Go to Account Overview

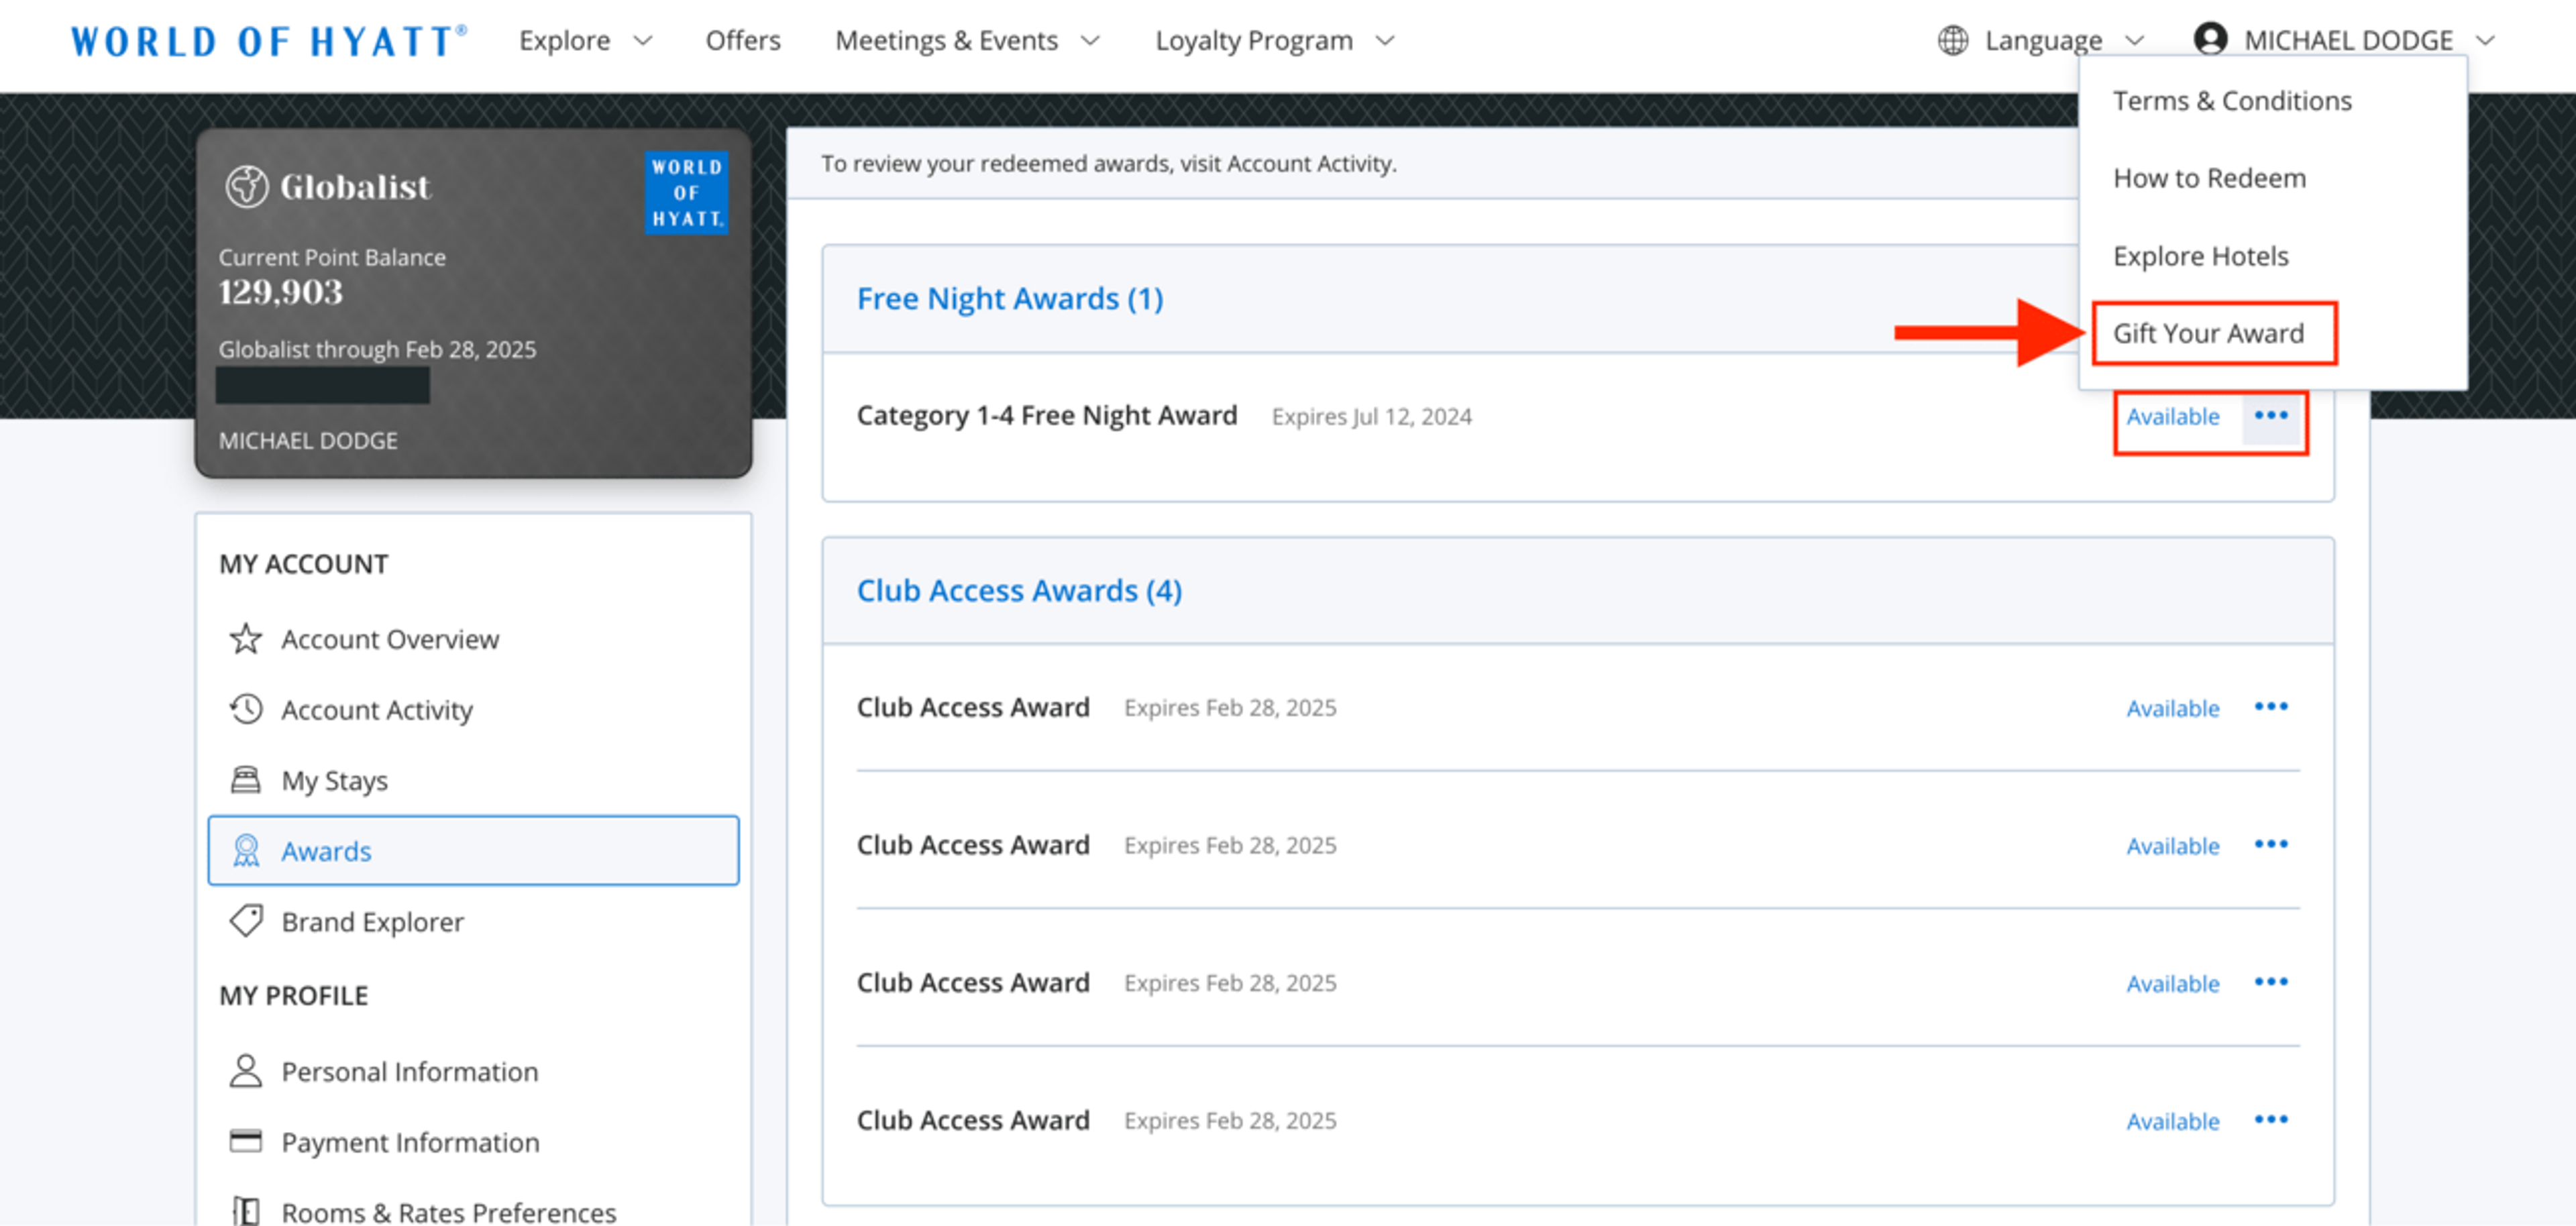coord(389,639)
